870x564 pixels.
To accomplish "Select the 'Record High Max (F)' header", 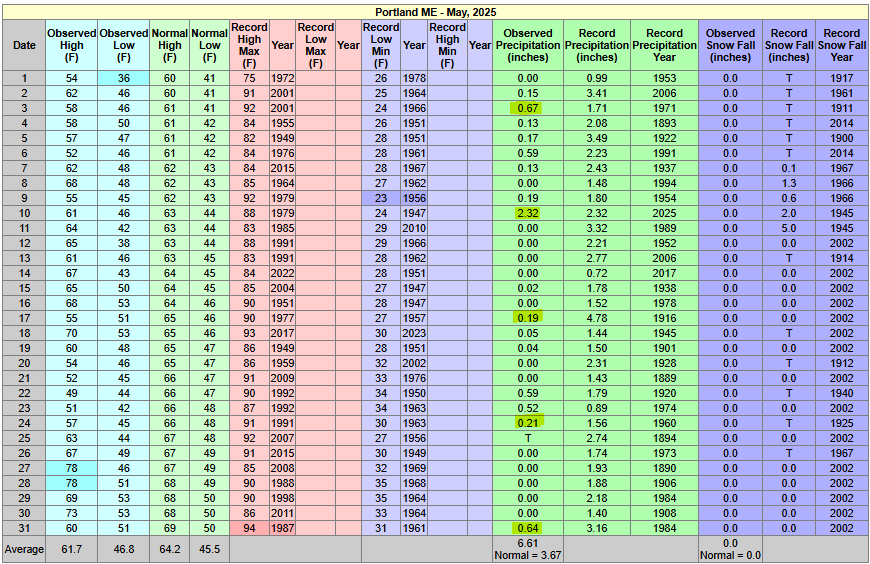I will (249, 45).
